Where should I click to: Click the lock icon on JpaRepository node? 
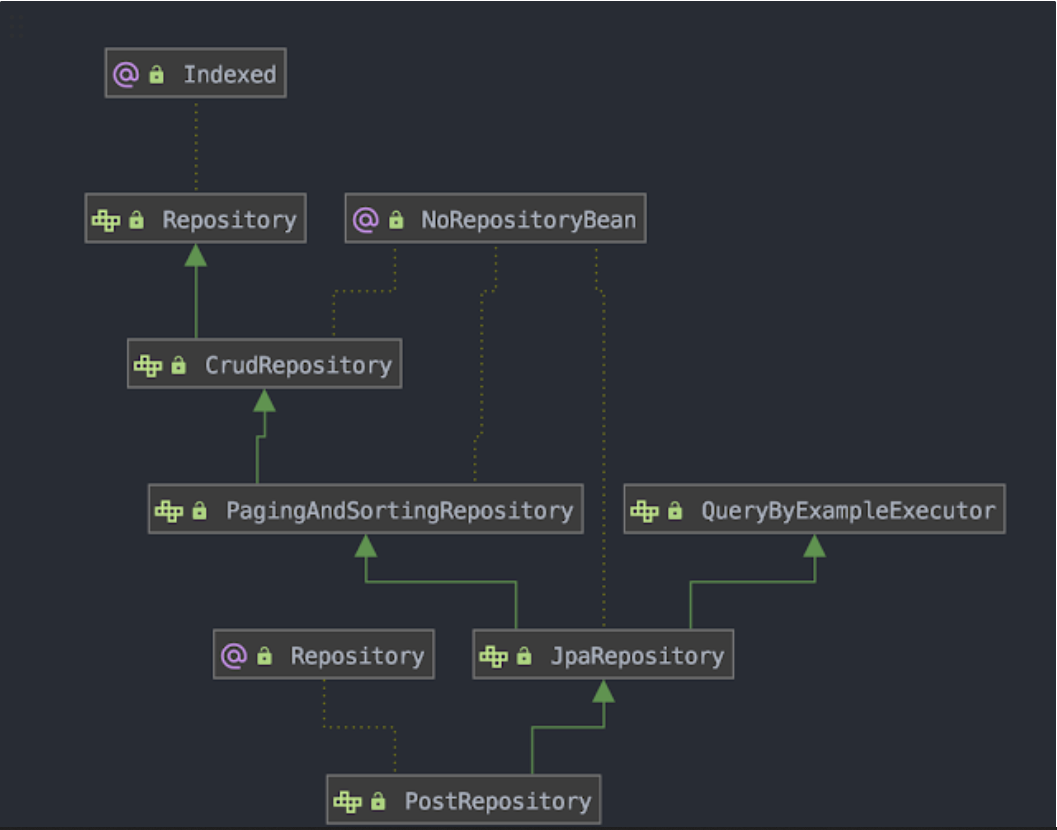[524, 655]
